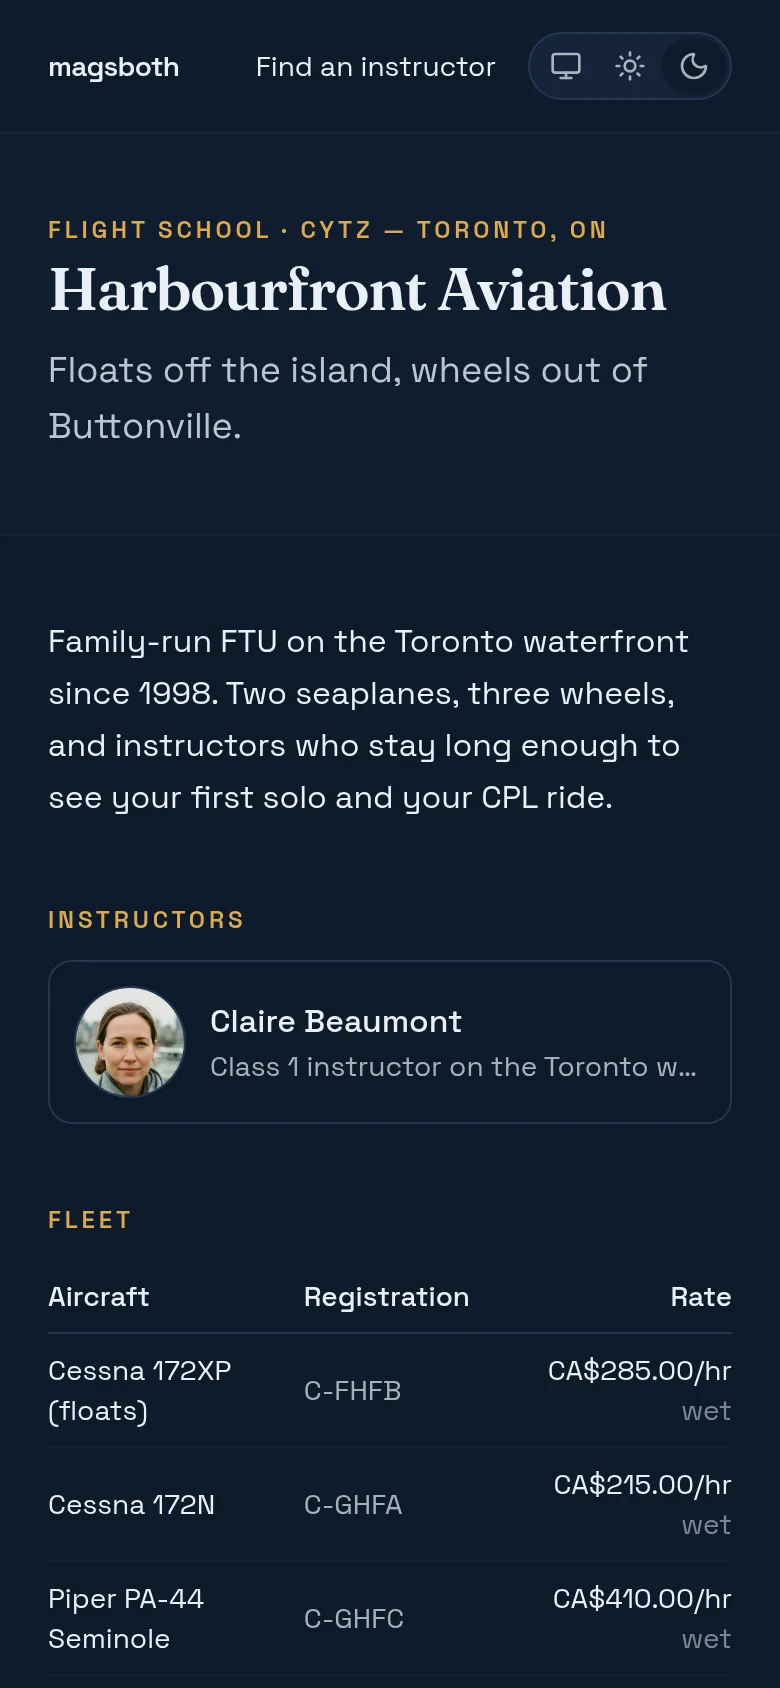Open Claire Beaumont instructor card
This screenshot has height=1688, width=780.
(390, 1042)
